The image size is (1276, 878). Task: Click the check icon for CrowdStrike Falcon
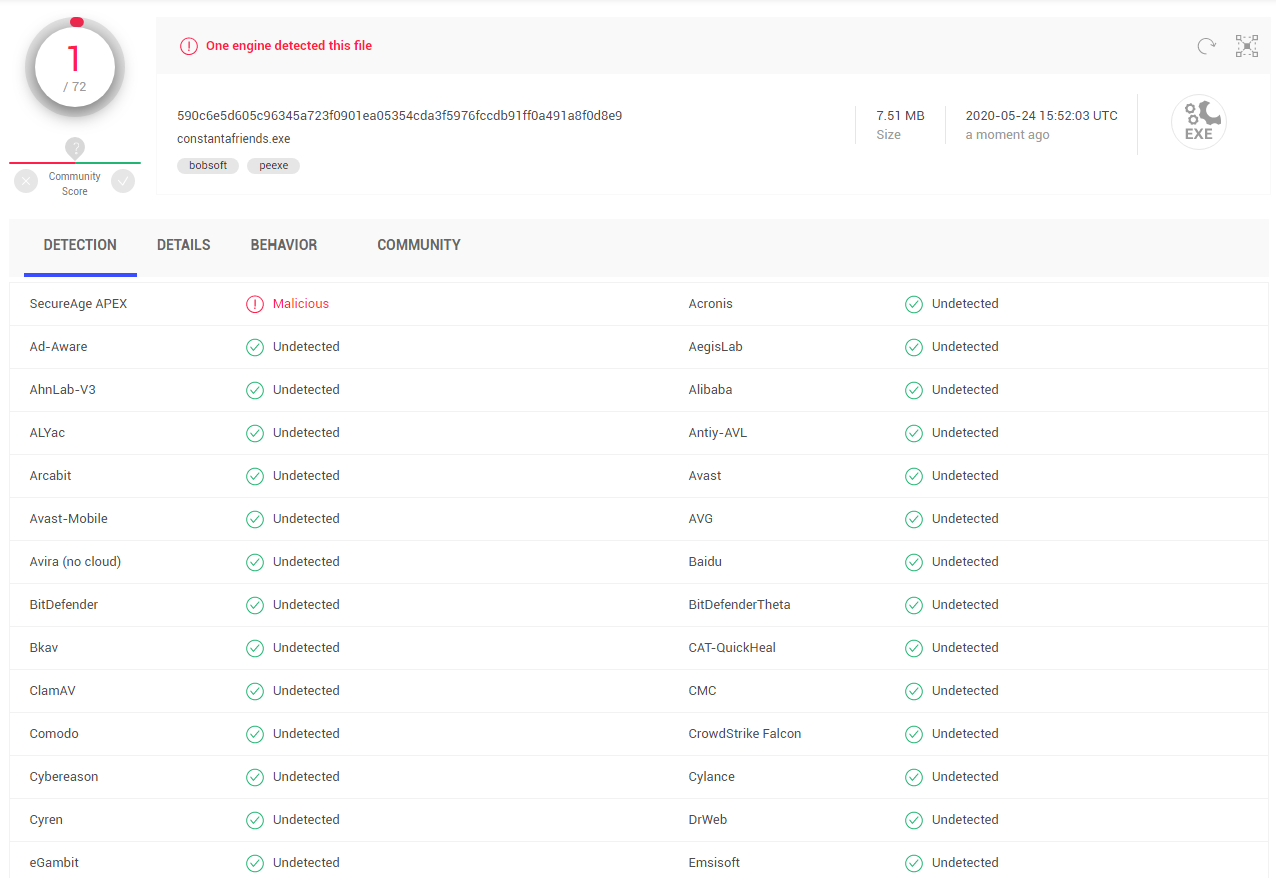coord(914,734)
